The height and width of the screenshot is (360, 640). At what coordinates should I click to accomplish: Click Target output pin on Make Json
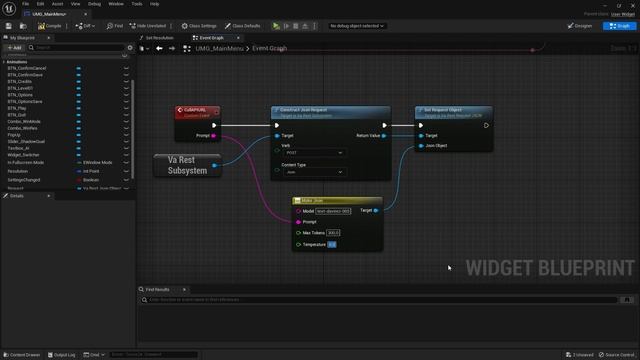click(x=376, y=211)
